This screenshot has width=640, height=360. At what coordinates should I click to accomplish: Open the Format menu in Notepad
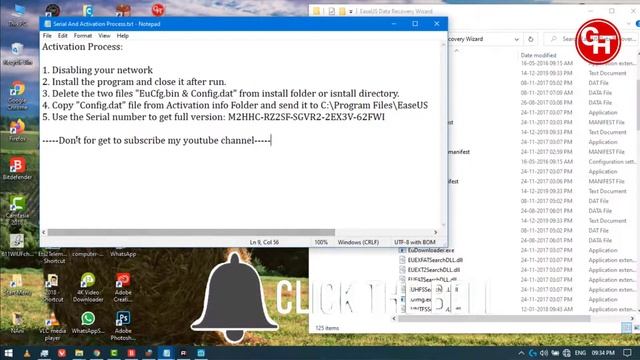pos(83,36)
